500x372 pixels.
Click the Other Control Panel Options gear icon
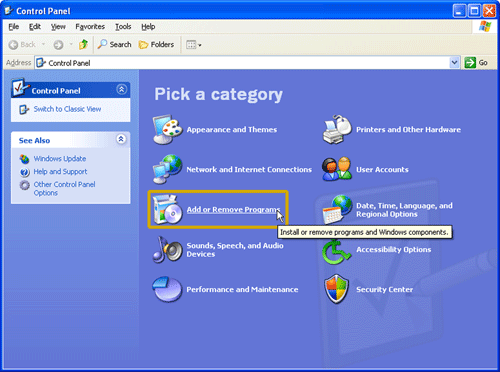(24, 185)
